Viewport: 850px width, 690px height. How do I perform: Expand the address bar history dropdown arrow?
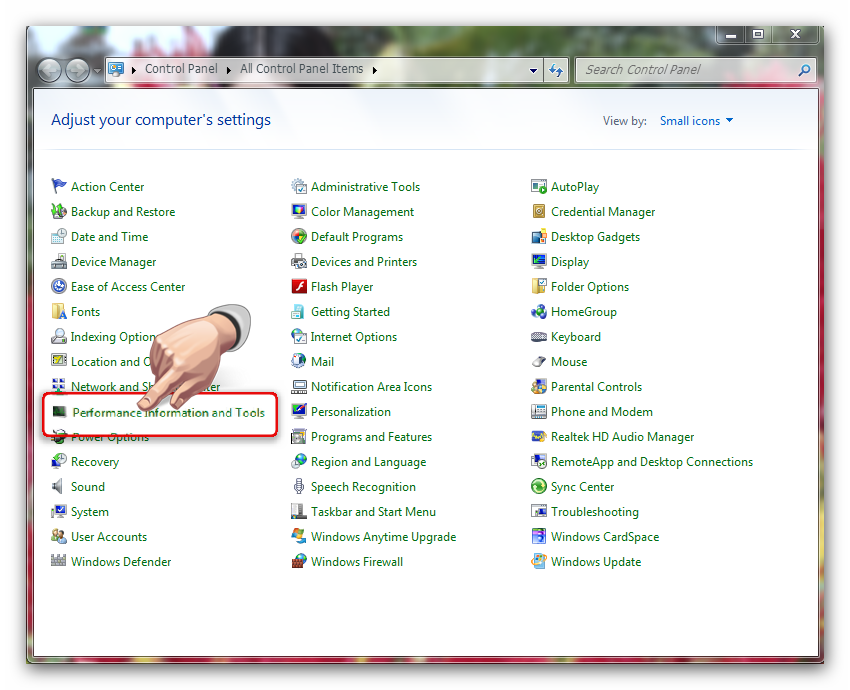[x=533, y=70]
